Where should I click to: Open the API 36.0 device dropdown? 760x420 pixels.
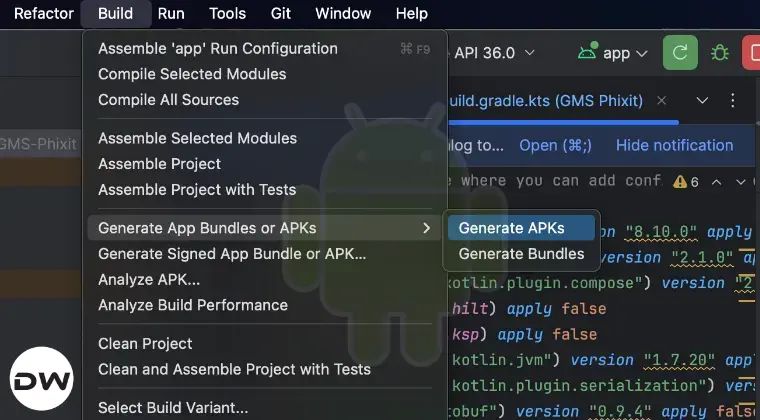(494, 53)
